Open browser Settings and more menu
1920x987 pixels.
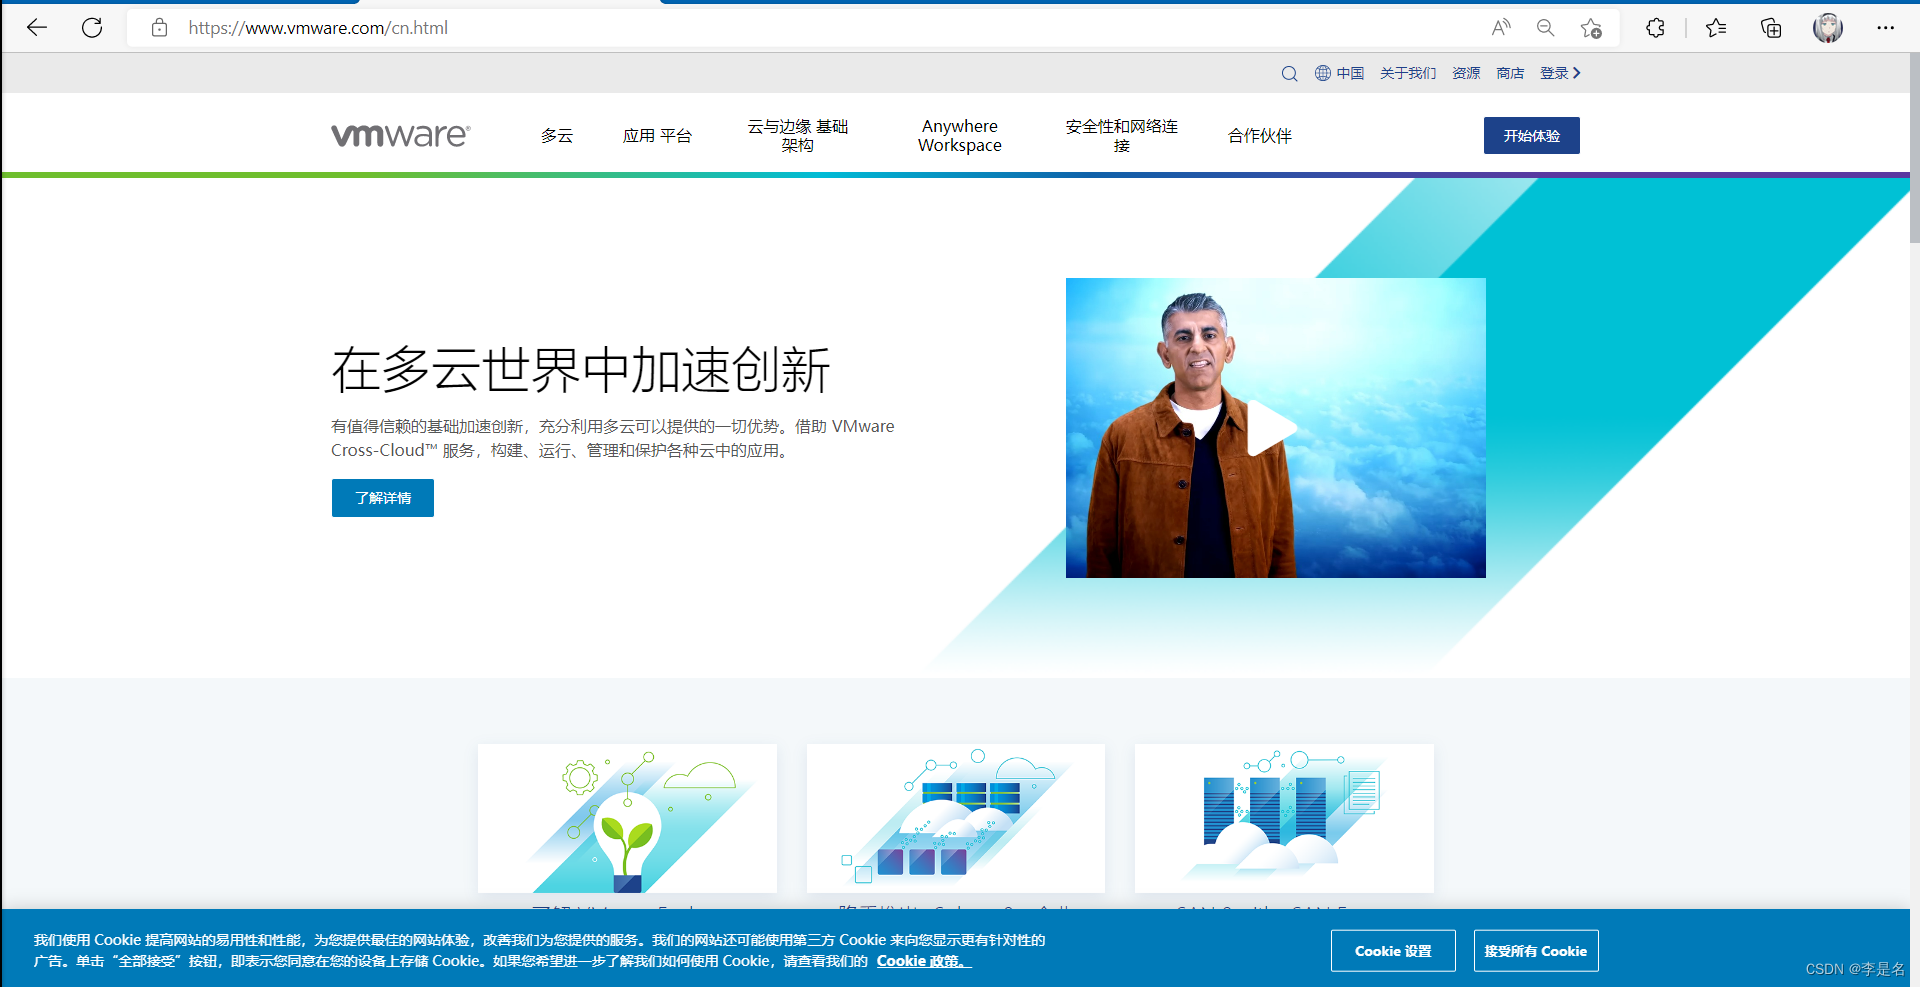tap(1885, 28)
